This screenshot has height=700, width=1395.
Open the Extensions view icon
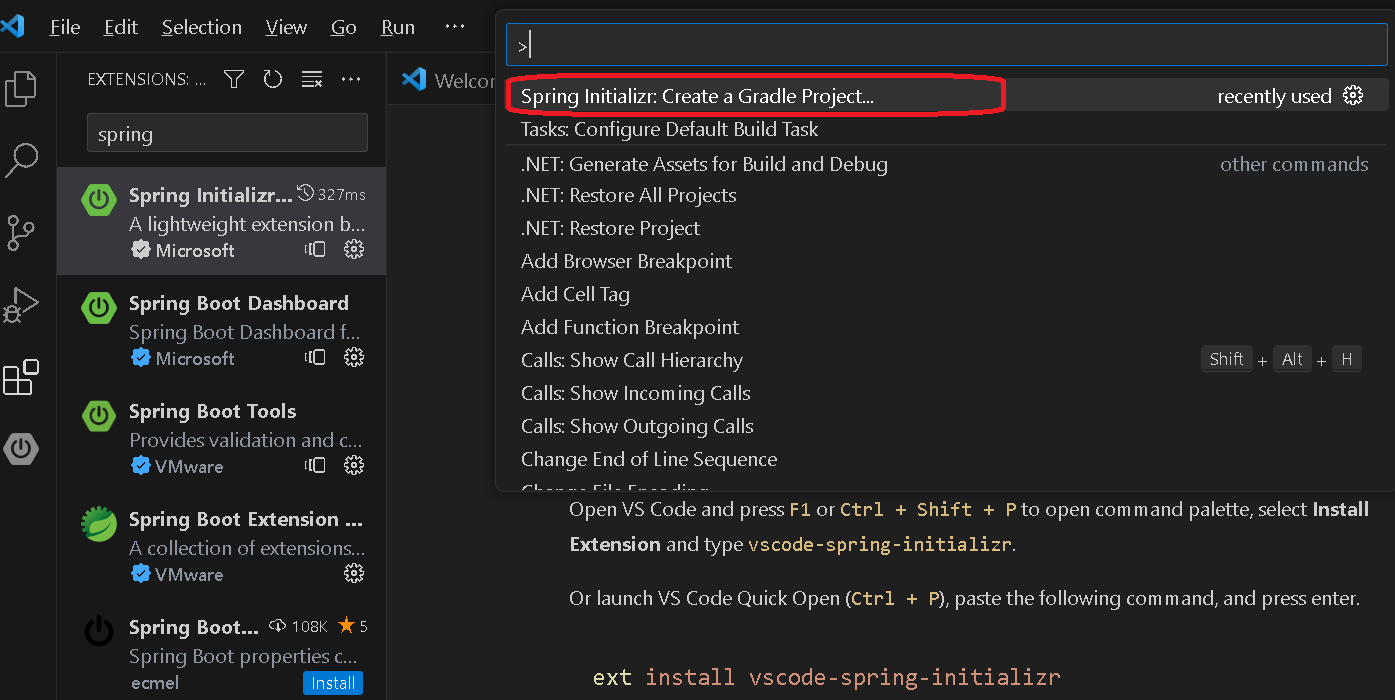tap(21, 377)
